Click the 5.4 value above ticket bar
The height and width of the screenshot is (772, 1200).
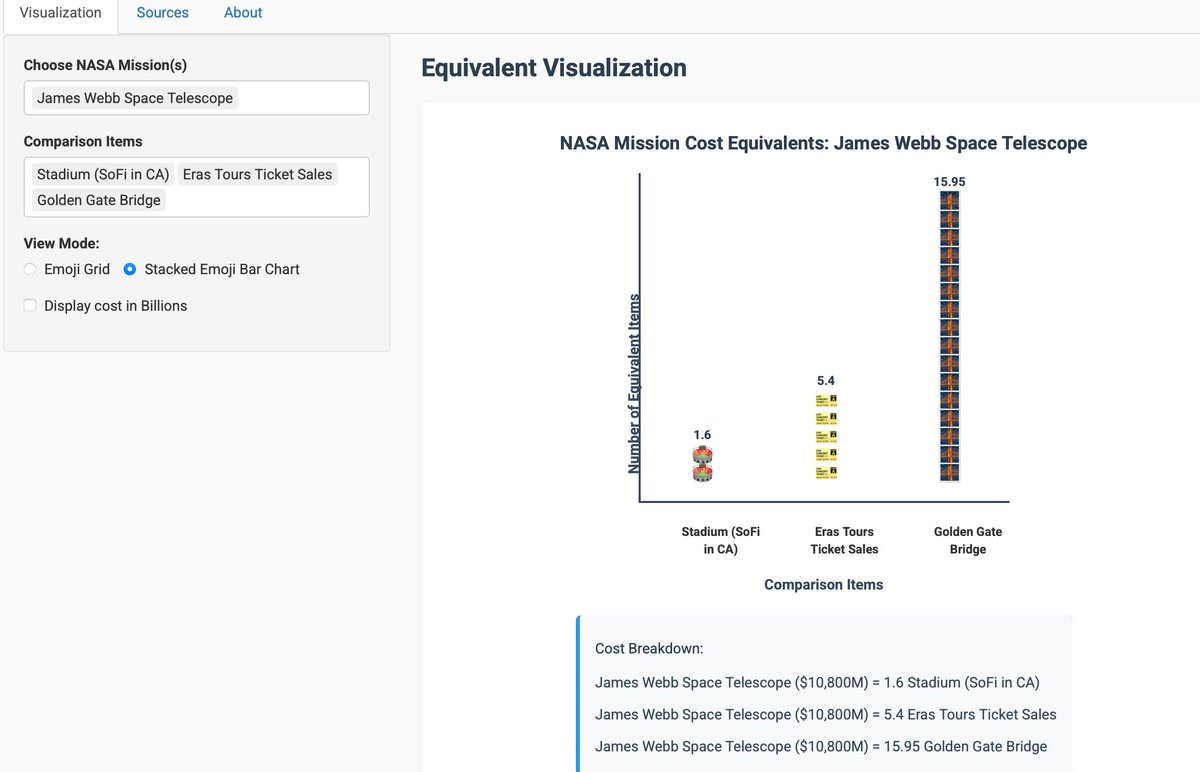(x=826, y=381)
